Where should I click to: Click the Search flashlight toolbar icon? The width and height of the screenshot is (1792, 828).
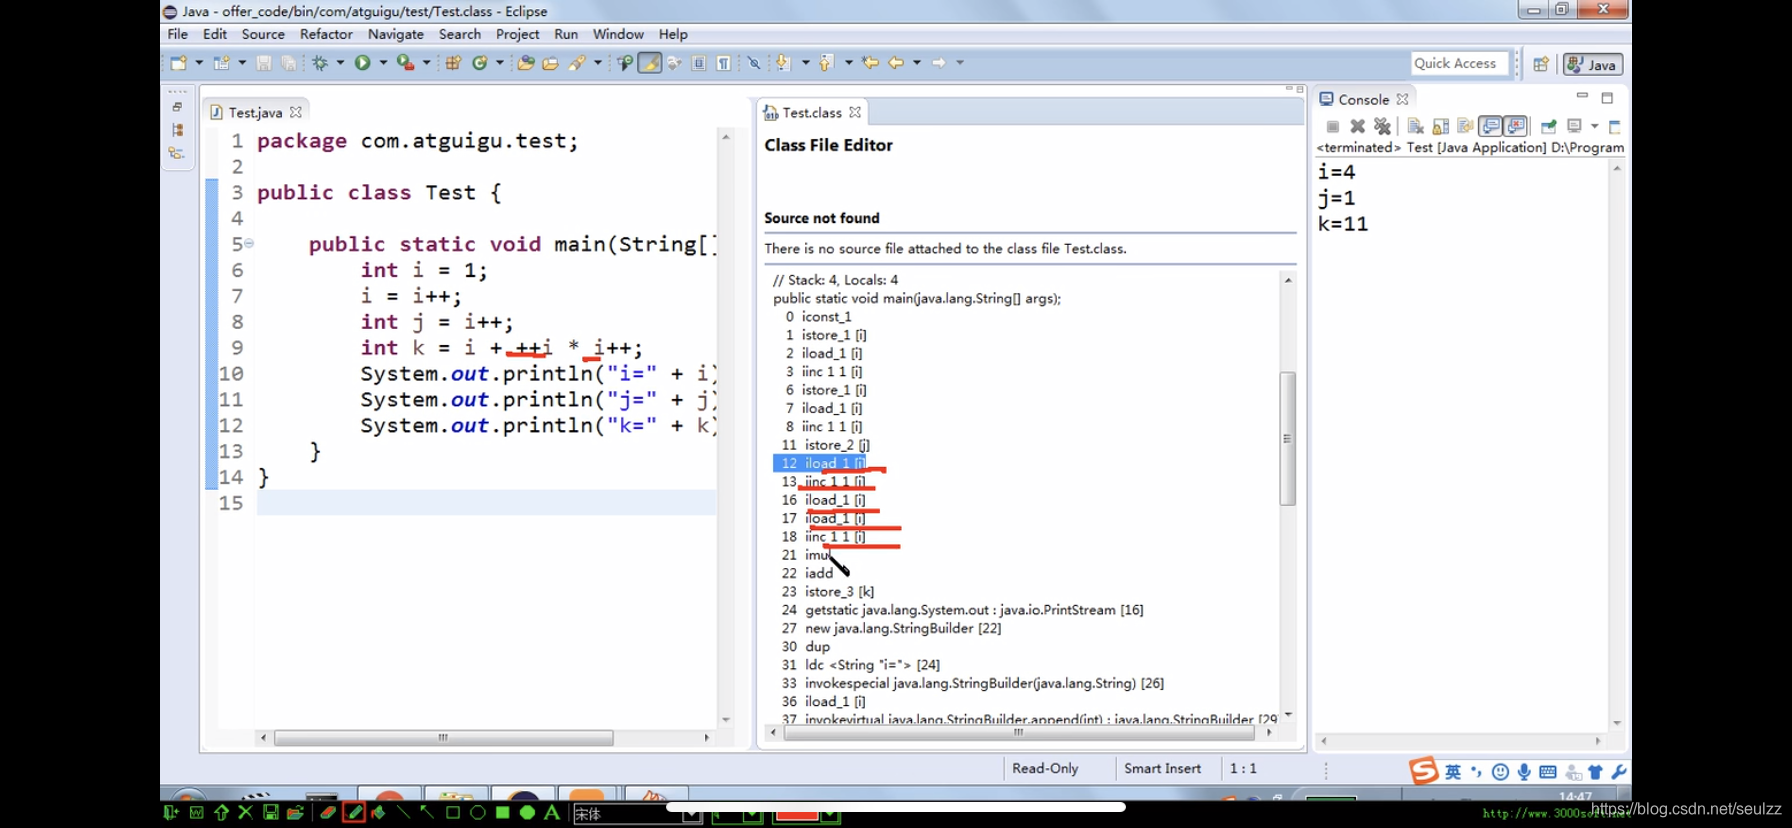click(x=577, y=63)
